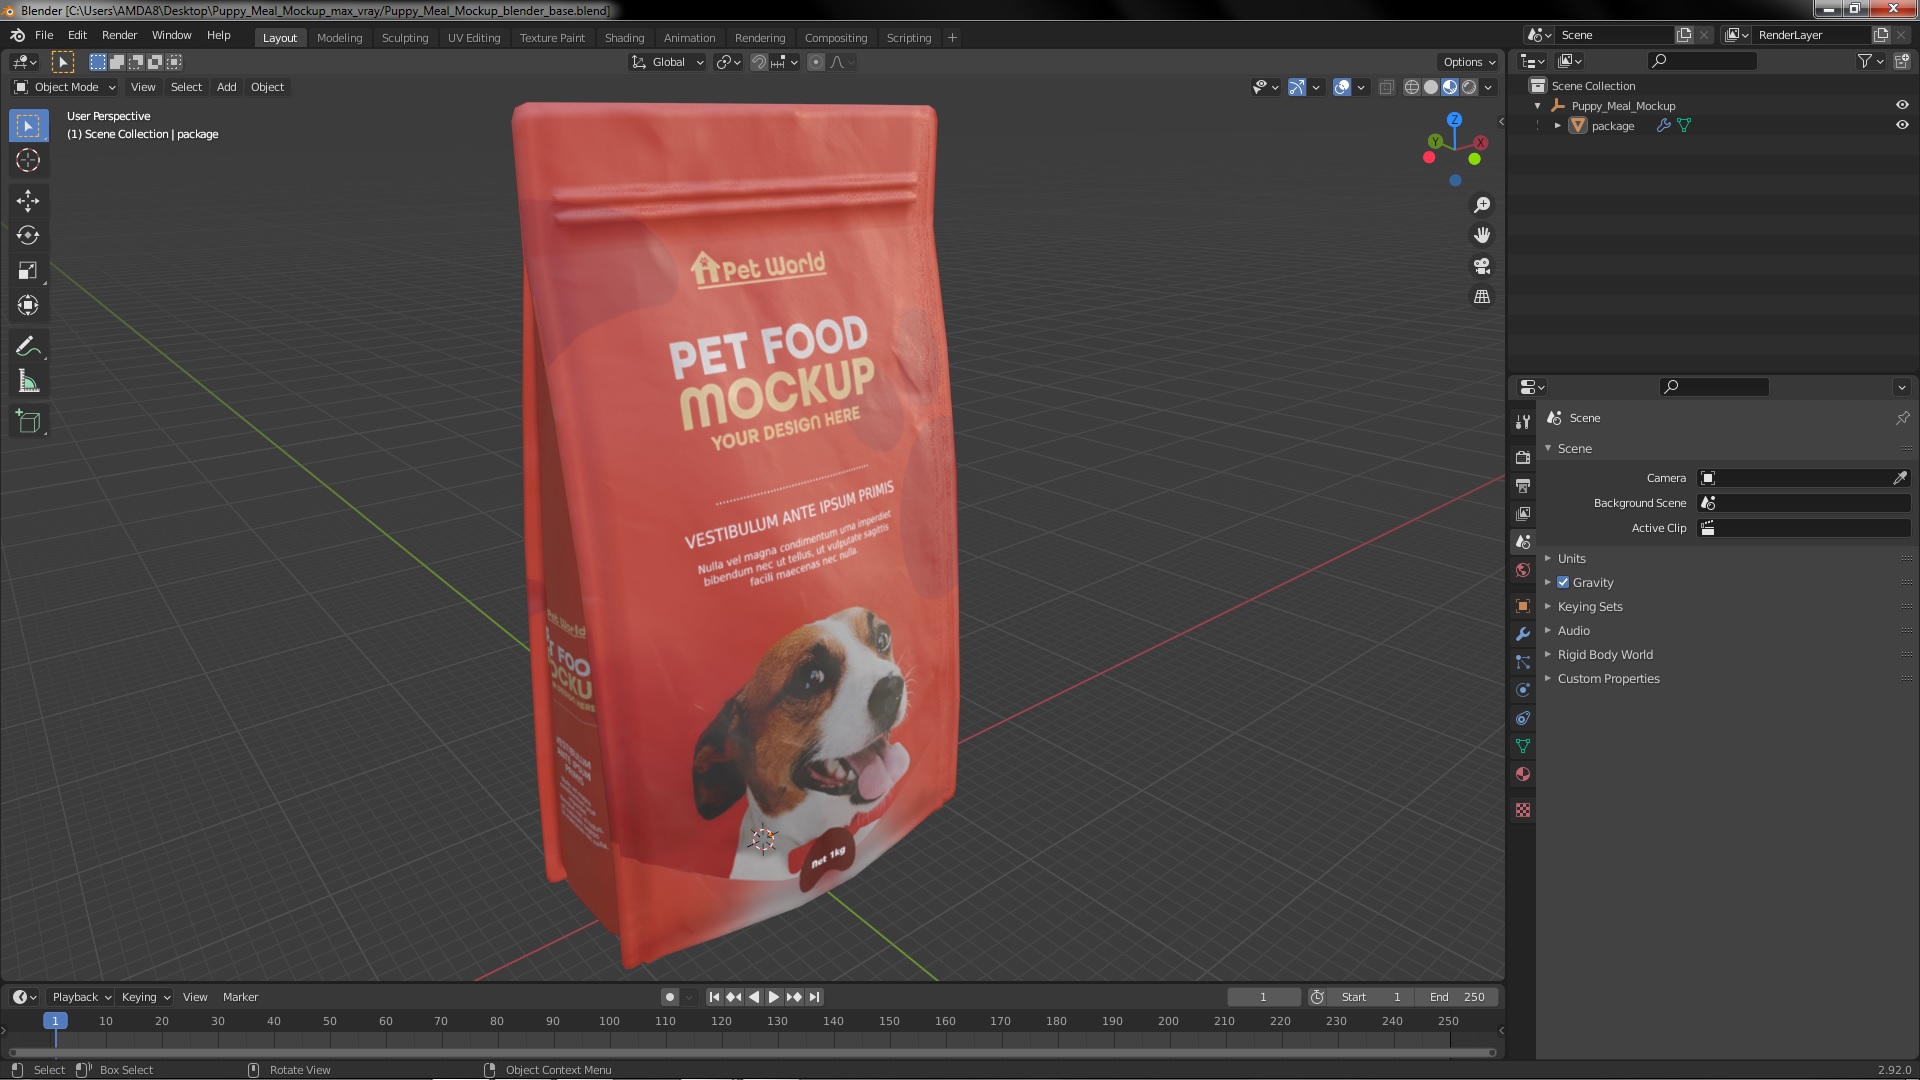Open the Particle properties tab
This screenshot has height=1080, width=1920.
pyautogui.click(x=1523, y=662)
